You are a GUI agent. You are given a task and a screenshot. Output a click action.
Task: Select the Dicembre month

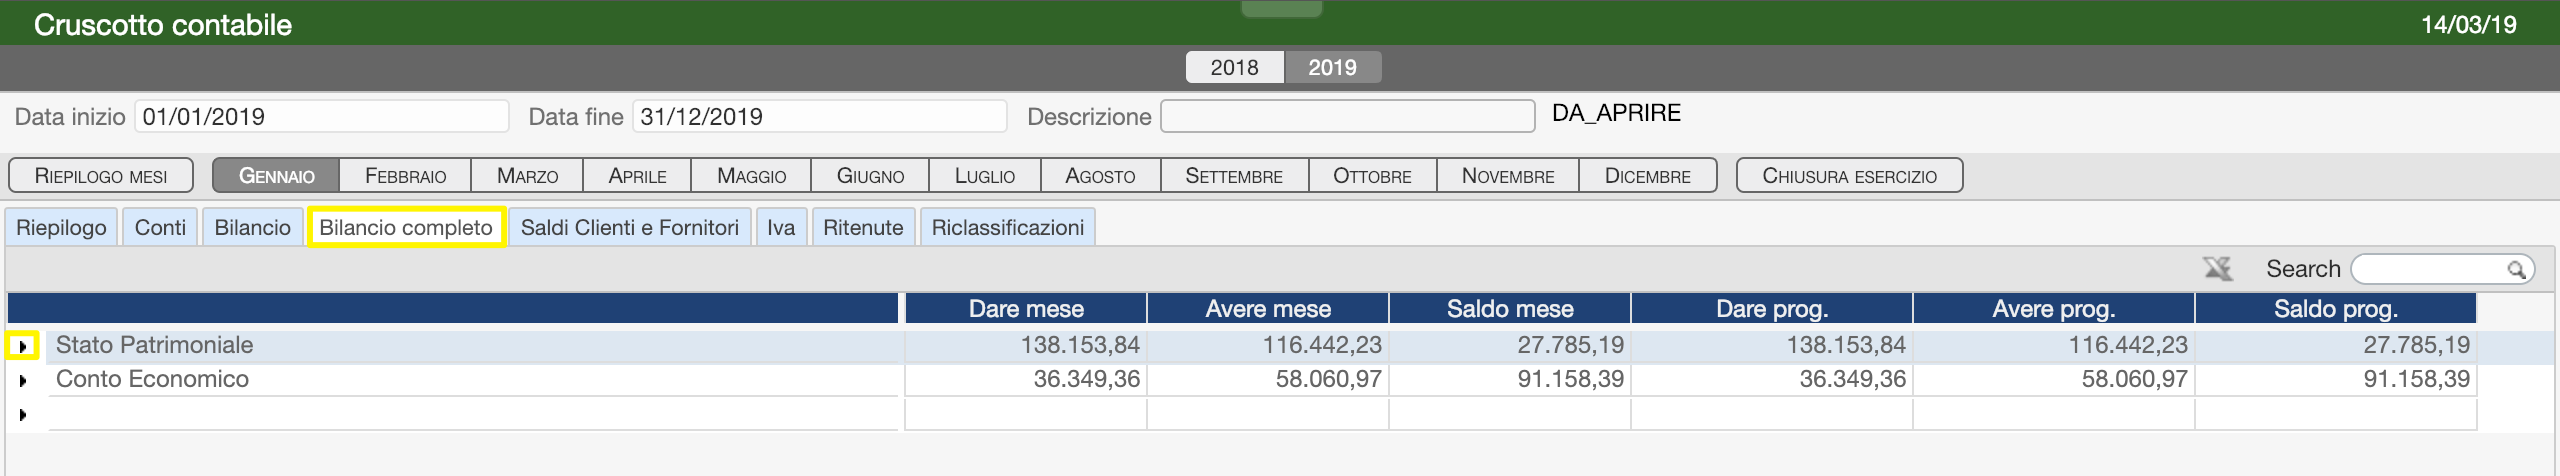pyautogui.click(x=1648, y=175)
